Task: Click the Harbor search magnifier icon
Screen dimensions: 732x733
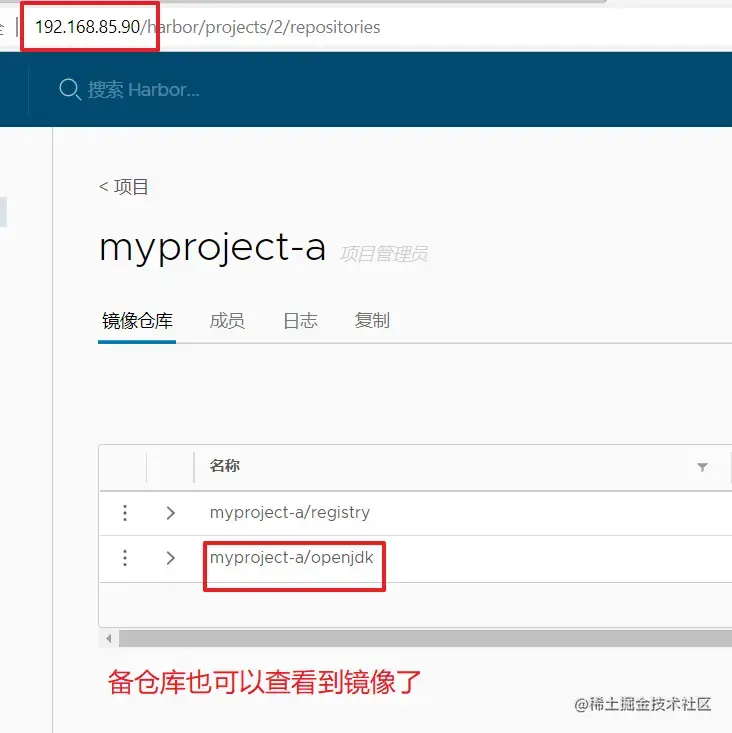Action: pyautogui.click(x=70, y=89)
